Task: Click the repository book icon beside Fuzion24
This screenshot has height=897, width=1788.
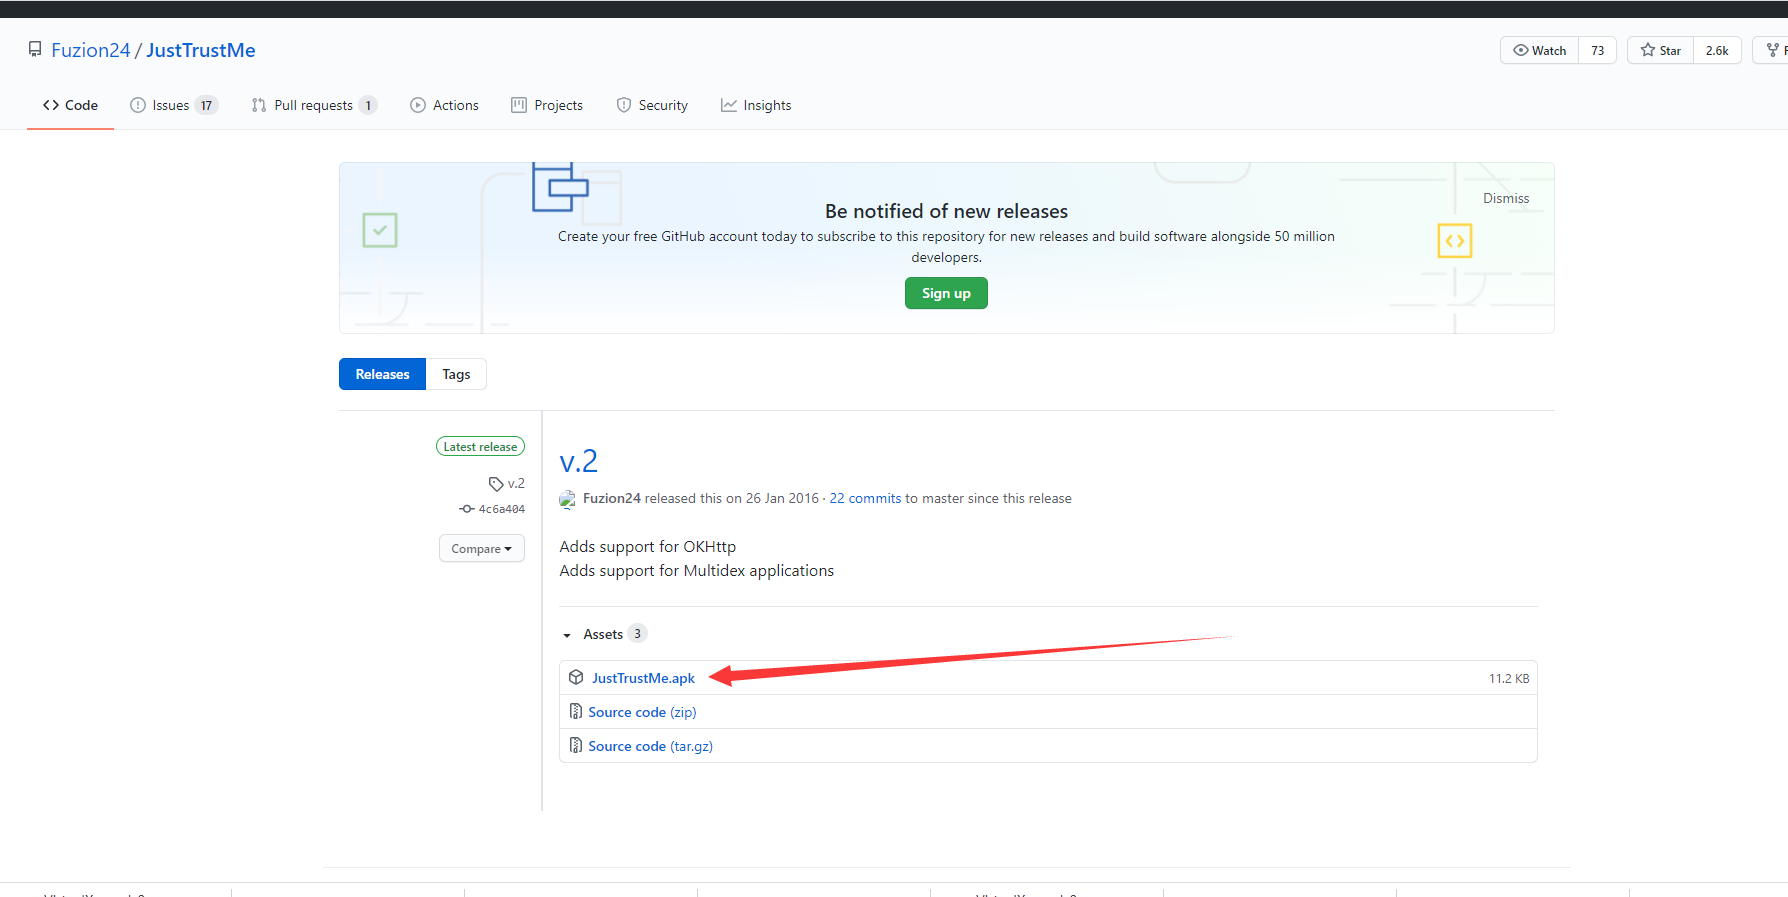Action: tap(35, 49)
